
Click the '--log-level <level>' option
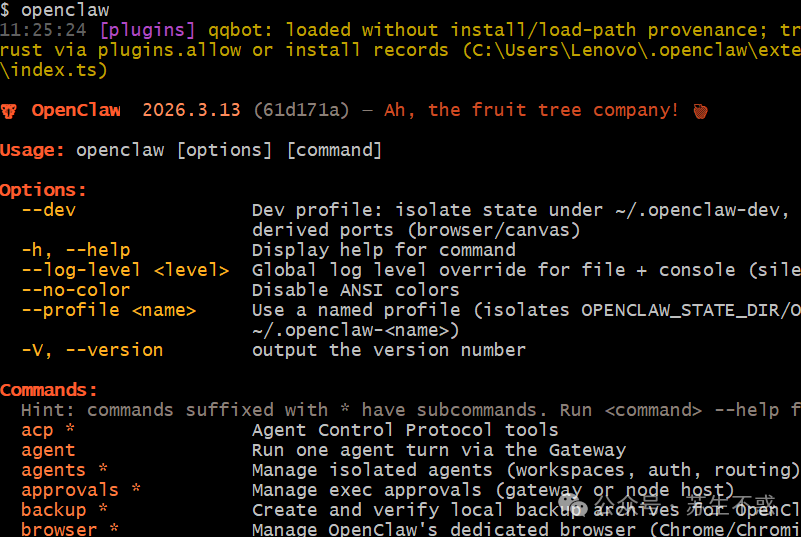pos(125,270)
